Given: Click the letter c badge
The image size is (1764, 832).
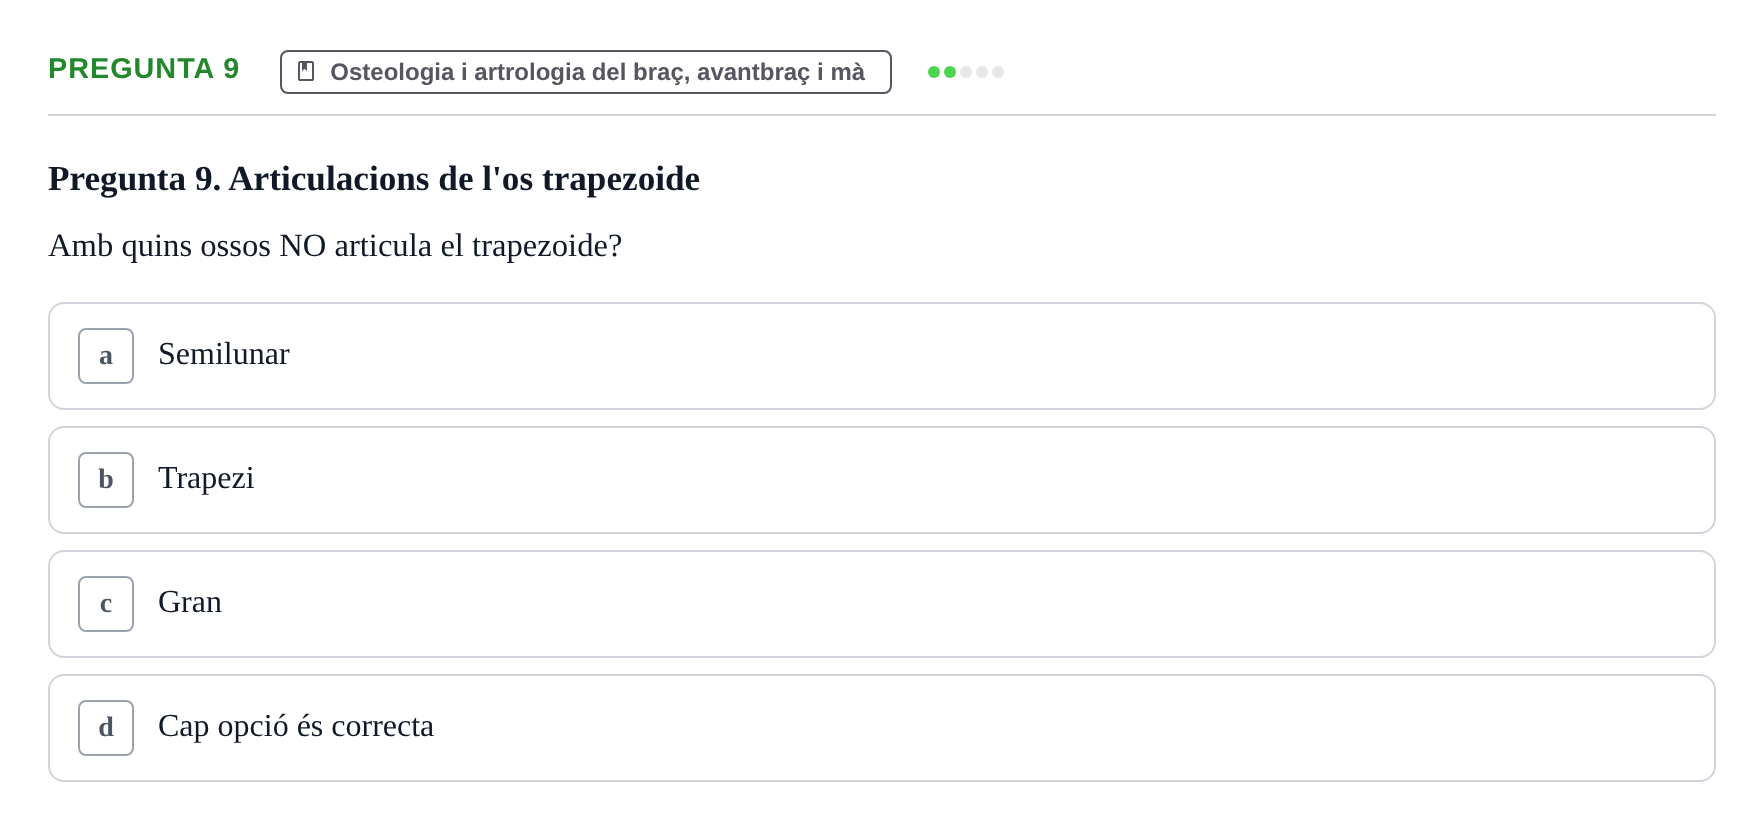Looking at the screenshot, I should point(106,604).
